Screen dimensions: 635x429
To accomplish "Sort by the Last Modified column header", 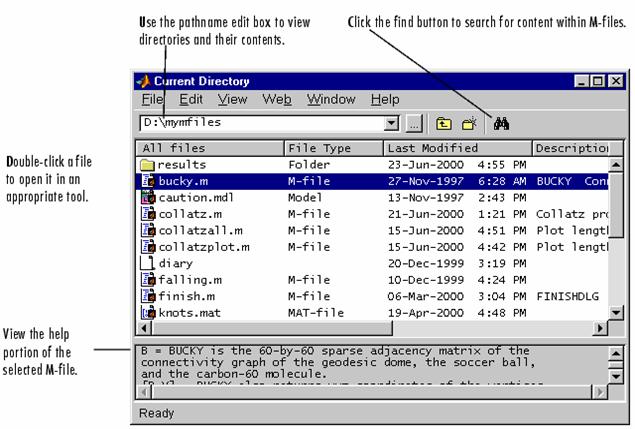I will (x=457, y=148).
